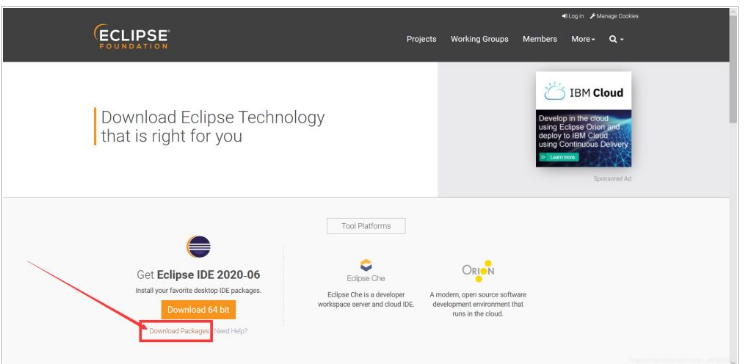Click the Download 64 bit button
The image size is (748, 364).
point(198,310)
